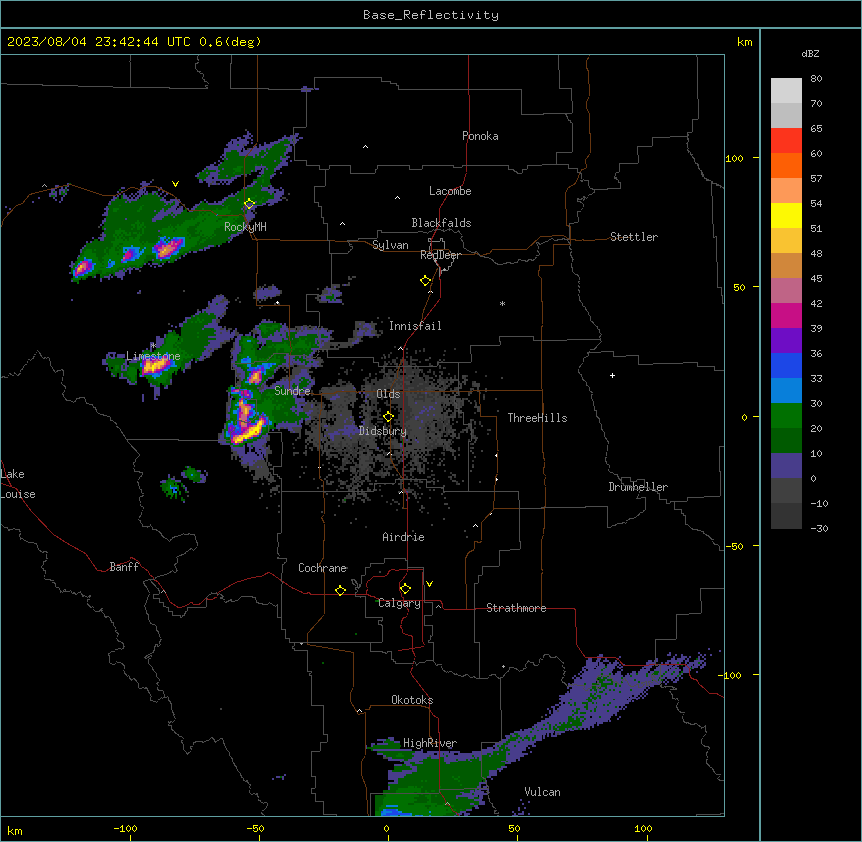This screenshot has height=842, width=862.
Task: Select the darkest gray -30 to -10 dBZ color
Action: click(786, 516)
